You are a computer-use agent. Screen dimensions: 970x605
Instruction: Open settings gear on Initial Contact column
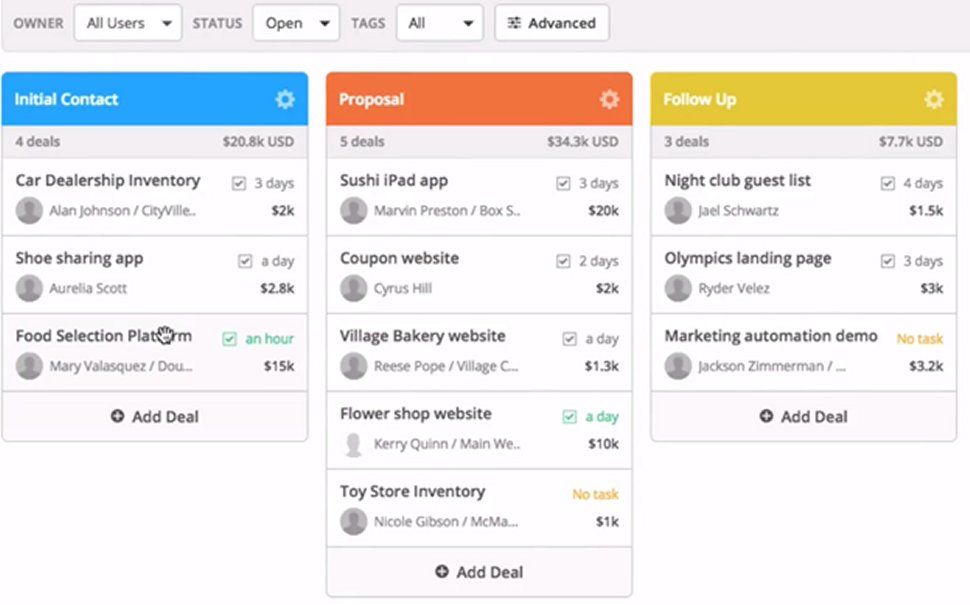(x=285, y=99)
